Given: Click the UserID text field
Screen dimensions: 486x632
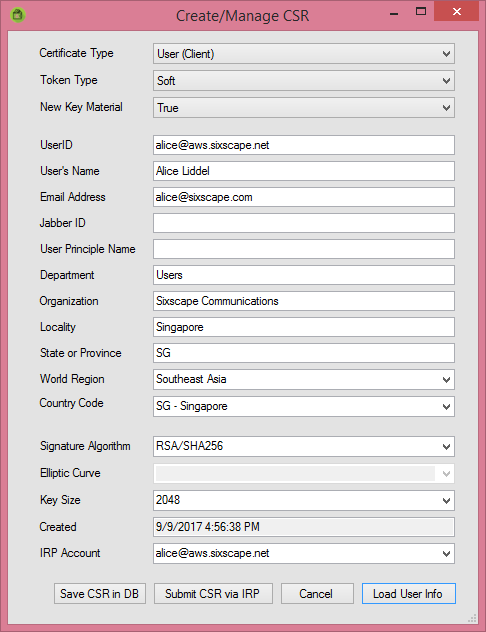Looking at the screenshot, I should (304, 145).
